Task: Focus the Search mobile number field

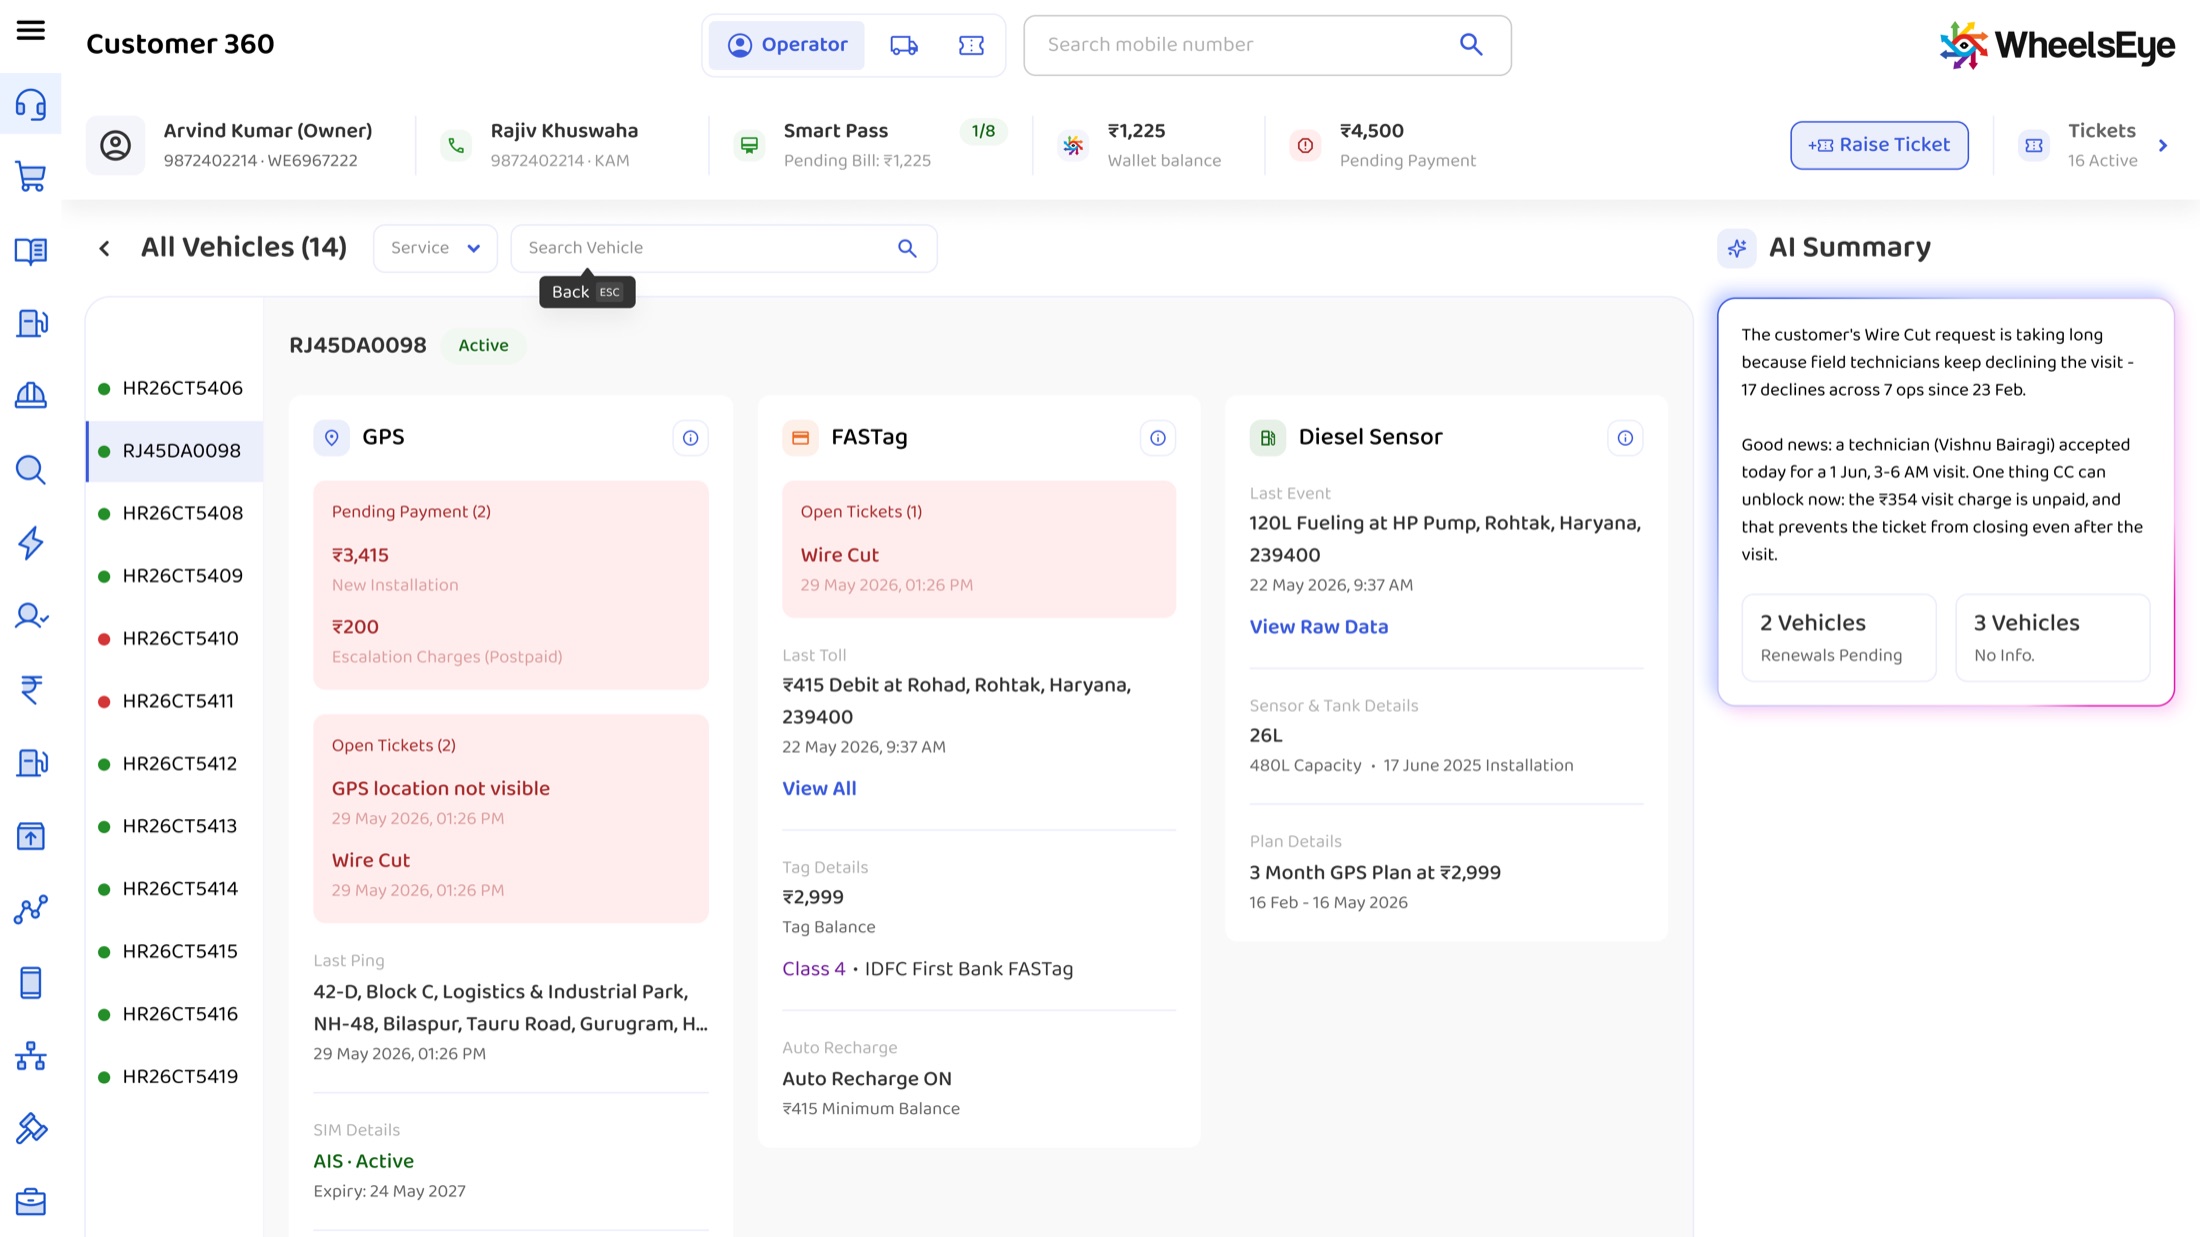Action: pos(1267,45)
